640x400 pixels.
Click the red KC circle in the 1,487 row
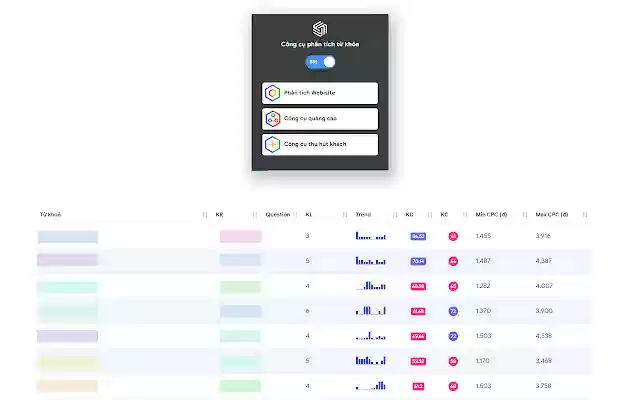click(453, 261)
